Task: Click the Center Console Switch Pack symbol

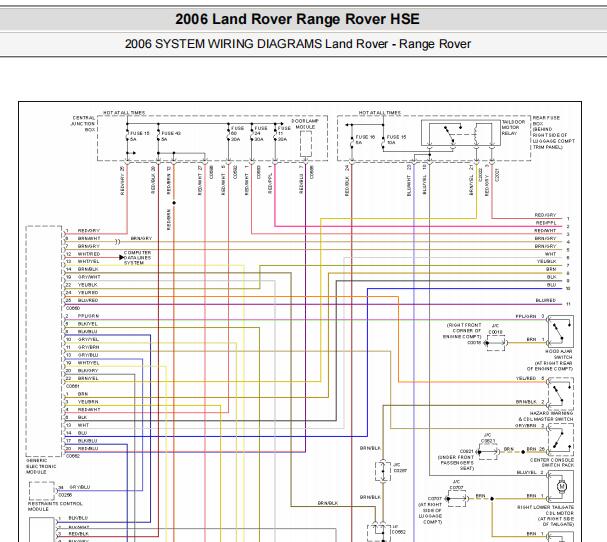Action: (x=561, y=440)
